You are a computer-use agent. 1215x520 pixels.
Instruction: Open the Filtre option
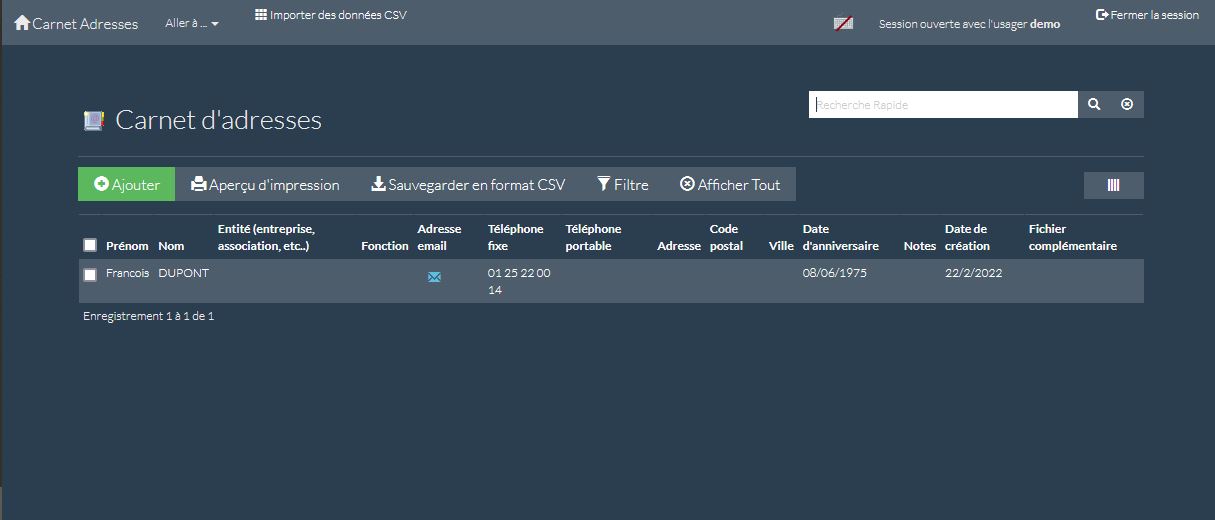click(622, 184)
